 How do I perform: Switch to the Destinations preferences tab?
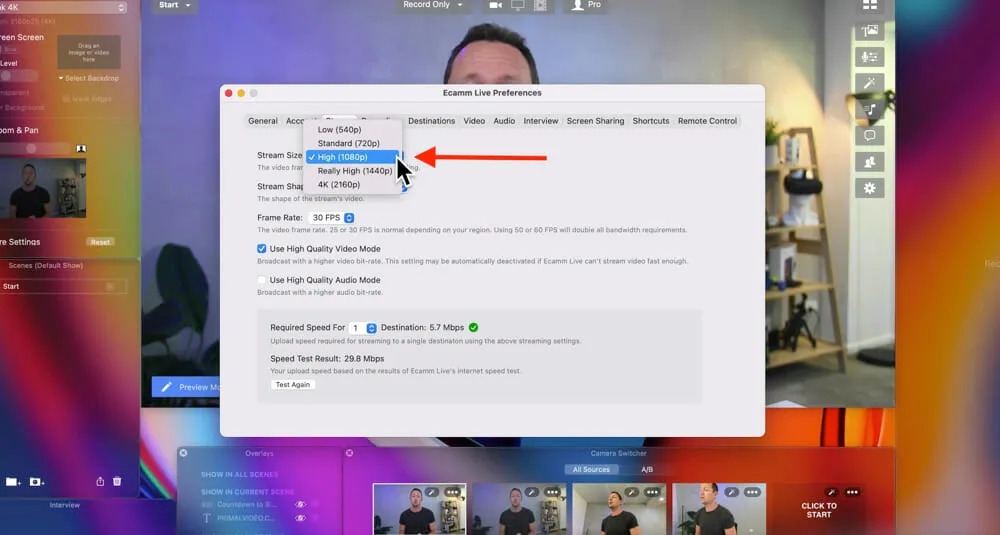(x=431, y=121)
